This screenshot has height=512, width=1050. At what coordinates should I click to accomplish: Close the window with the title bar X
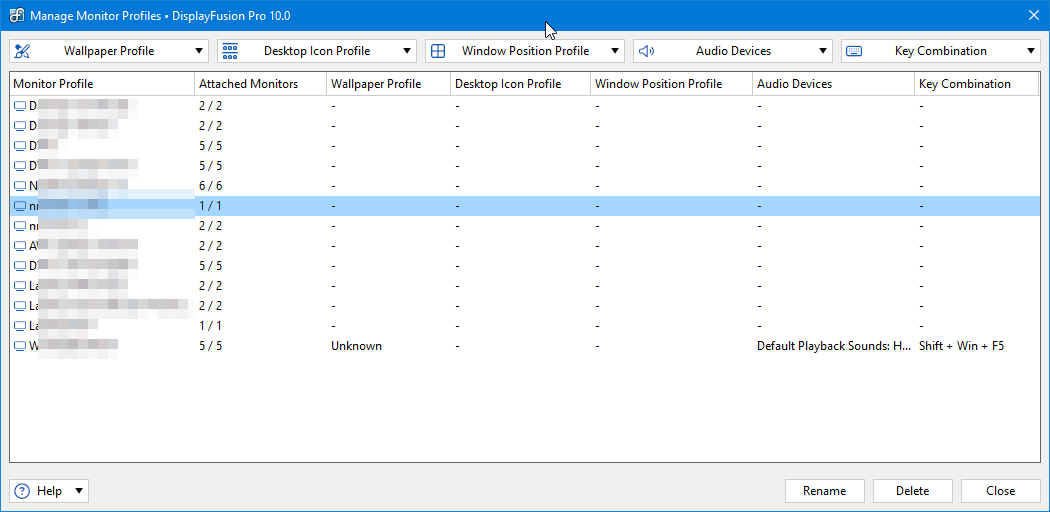[x=1033, y=15]
